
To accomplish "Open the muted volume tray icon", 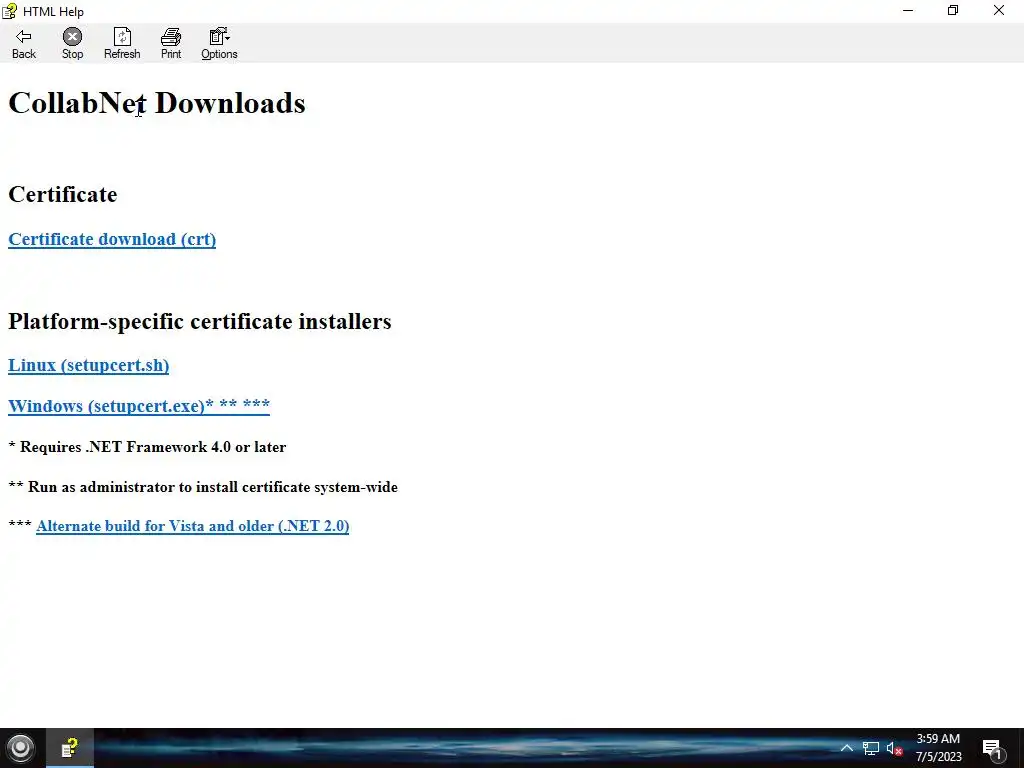I will pos(894,748).
